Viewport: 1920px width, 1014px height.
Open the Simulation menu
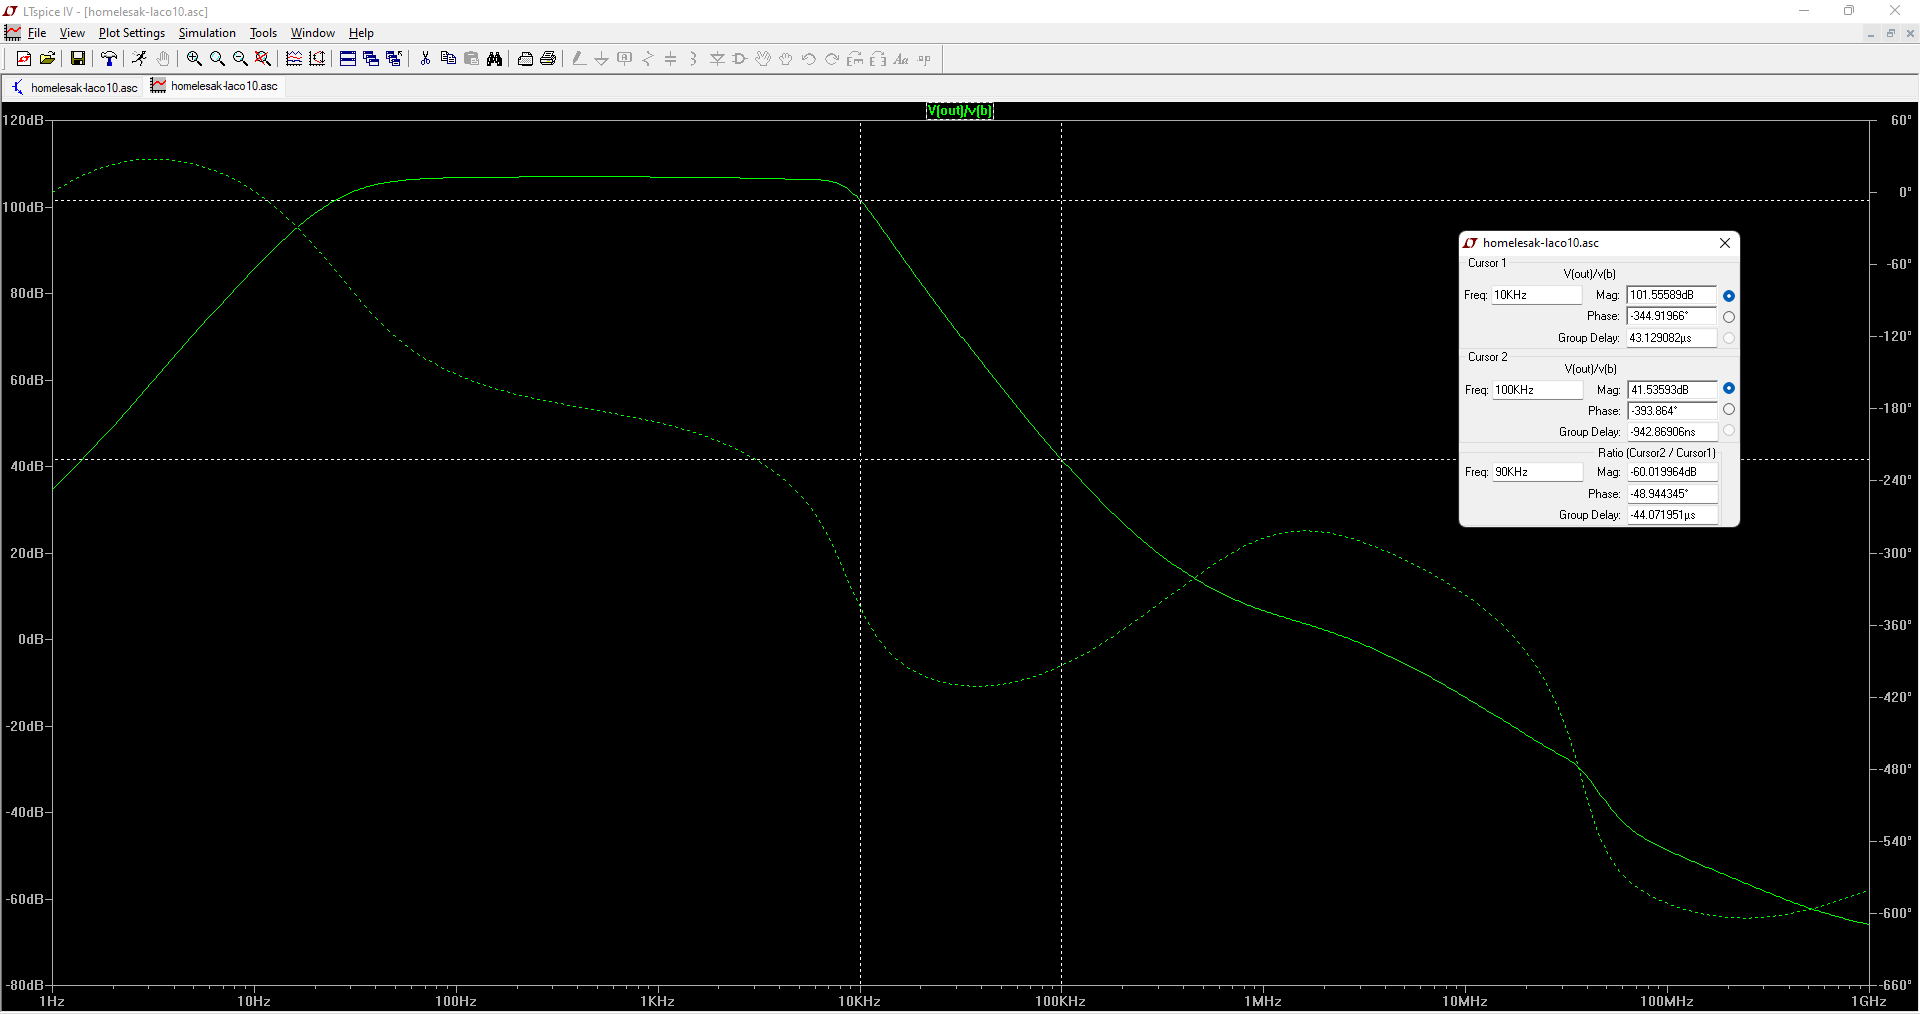coord(207,33)
